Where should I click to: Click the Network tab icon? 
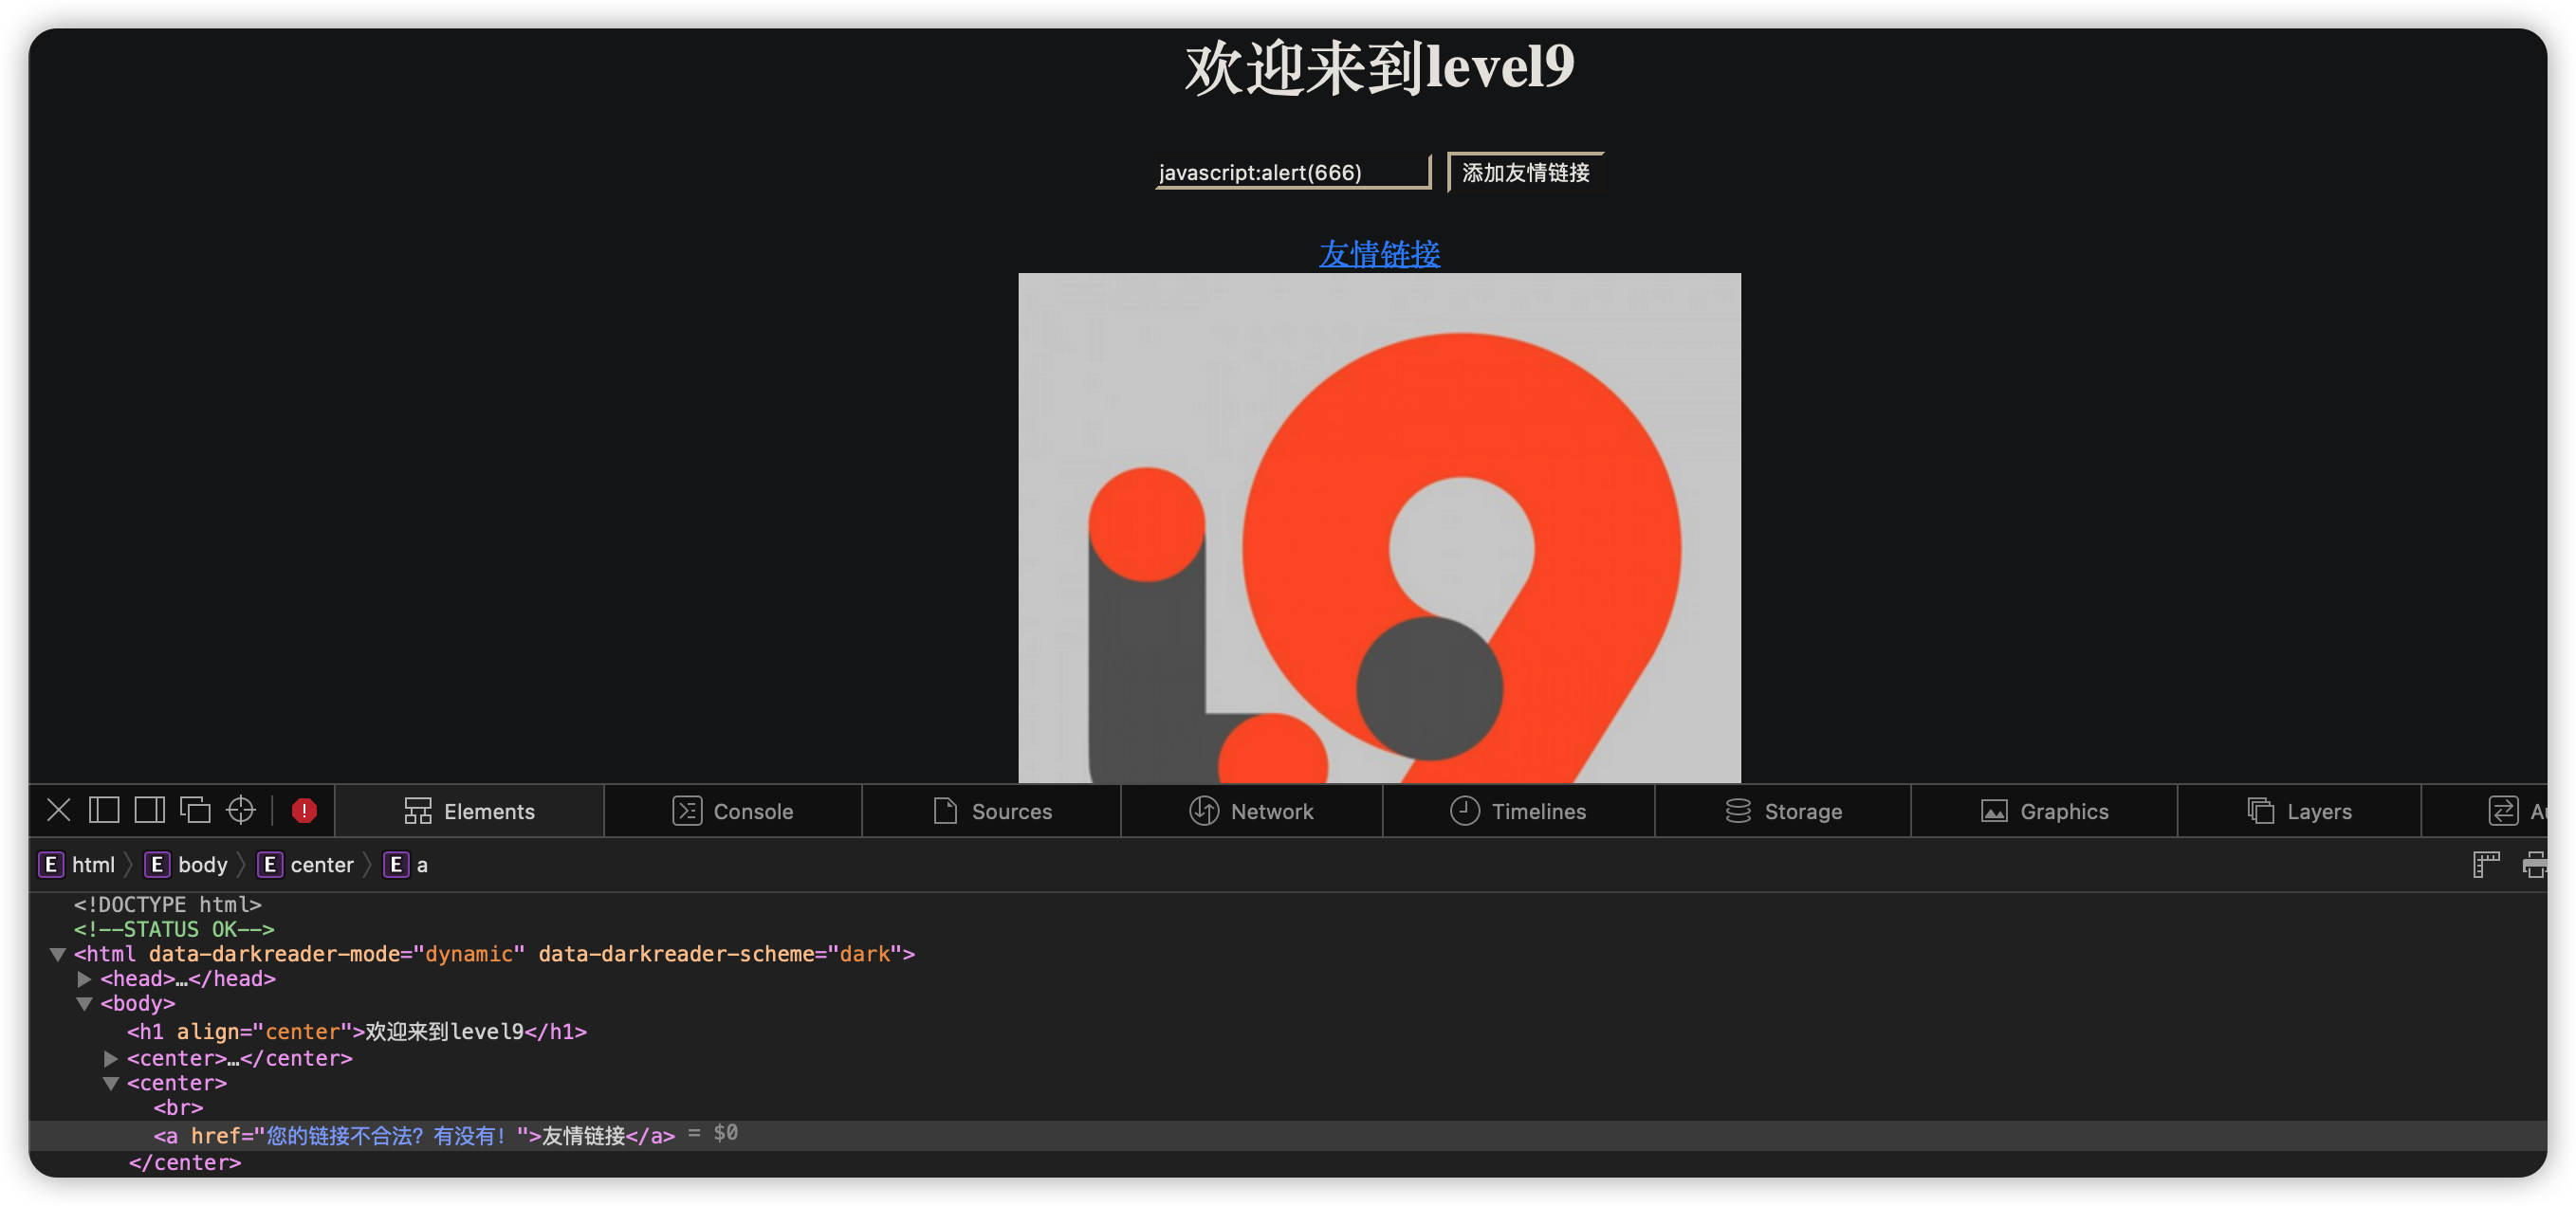pyautogui.click(x=1203, y=811)
